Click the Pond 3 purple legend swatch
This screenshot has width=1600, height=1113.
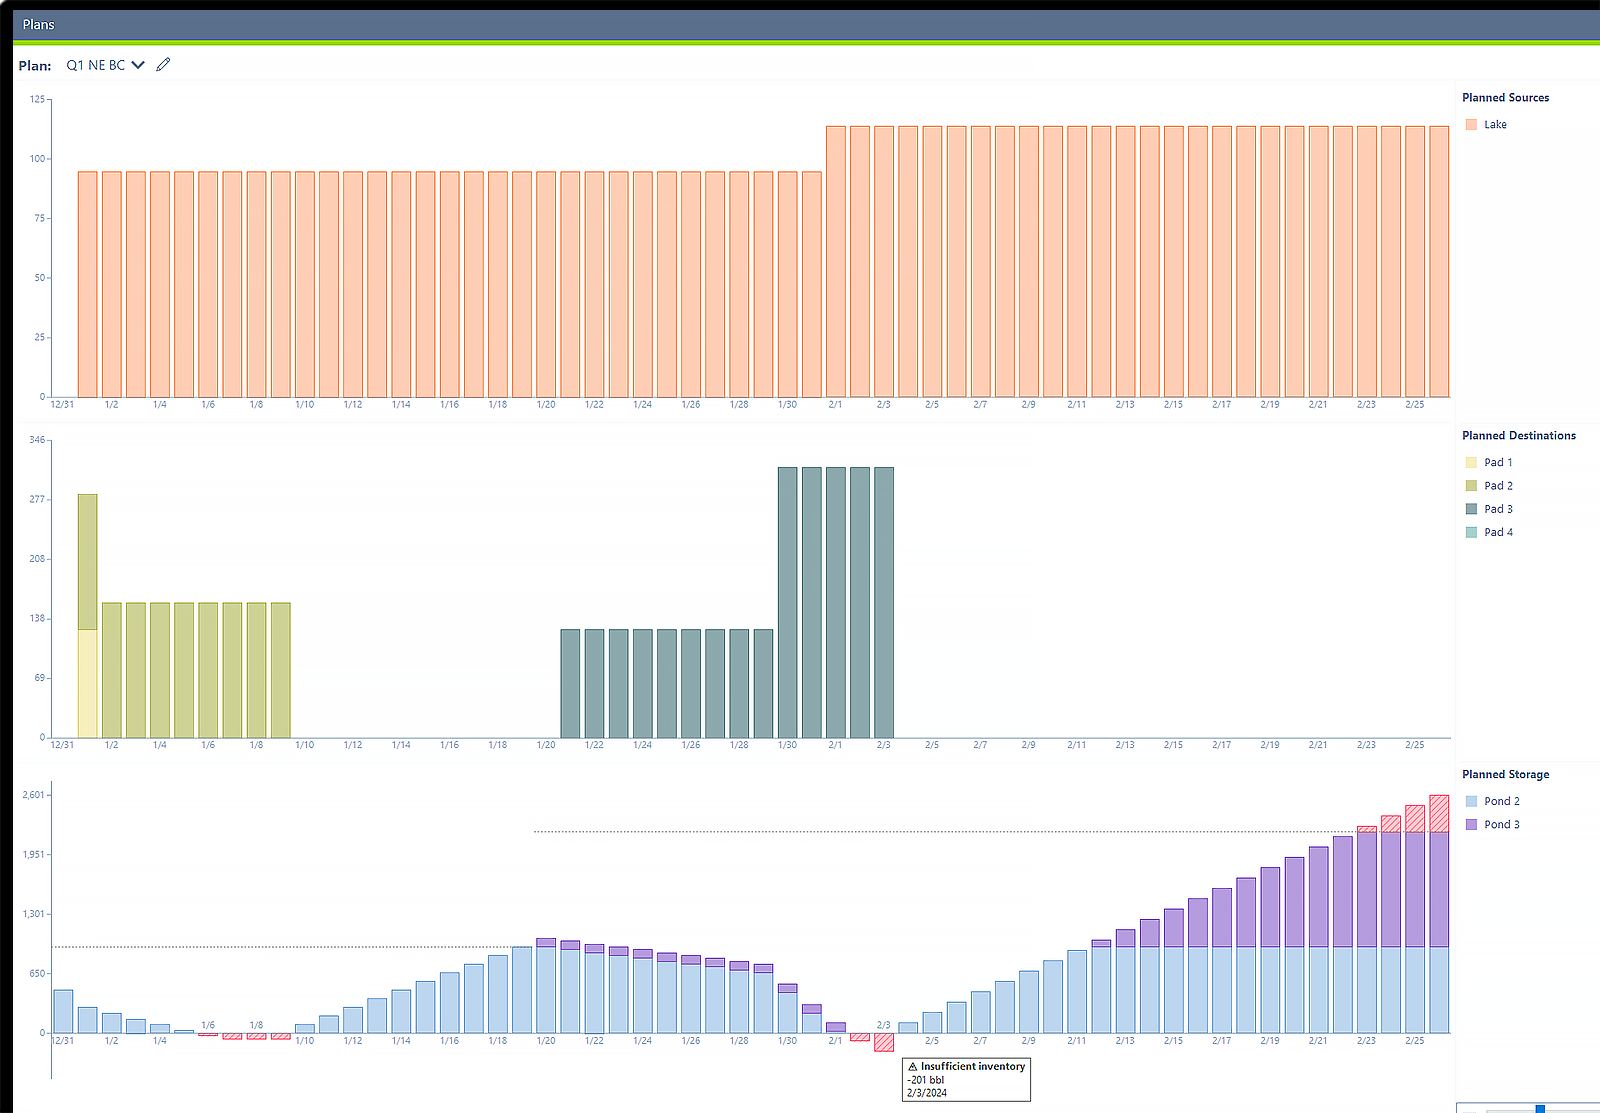[1471, 825]
